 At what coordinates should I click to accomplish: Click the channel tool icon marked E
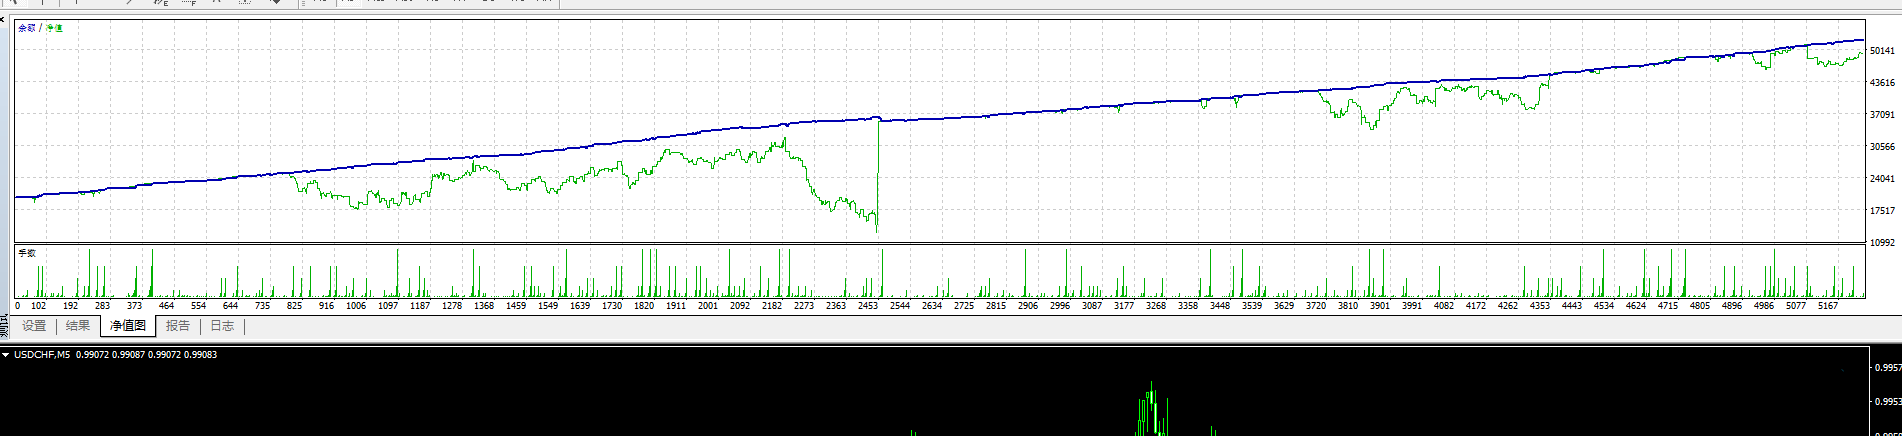click(x=160, y=3)
